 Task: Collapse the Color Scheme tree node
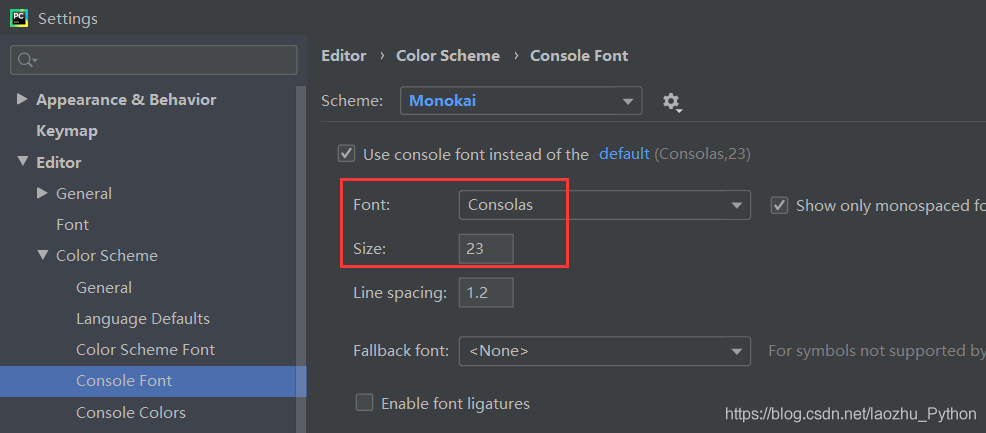click(42, 255)
